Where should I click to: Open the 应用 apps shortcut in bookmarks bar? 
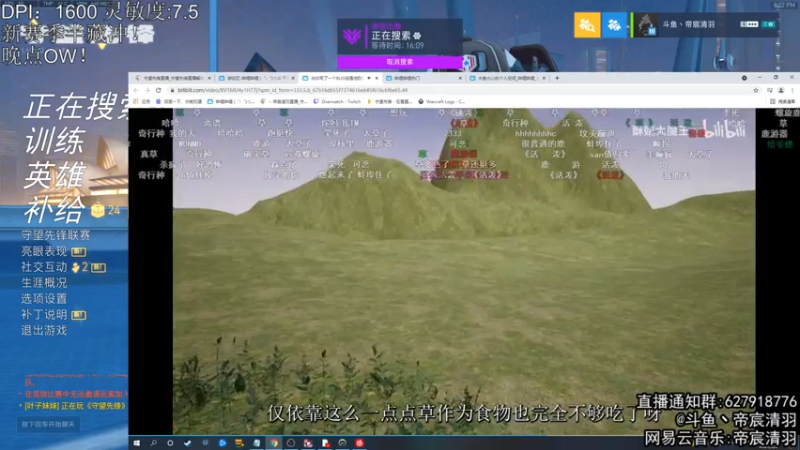click(x=142, y=102)
